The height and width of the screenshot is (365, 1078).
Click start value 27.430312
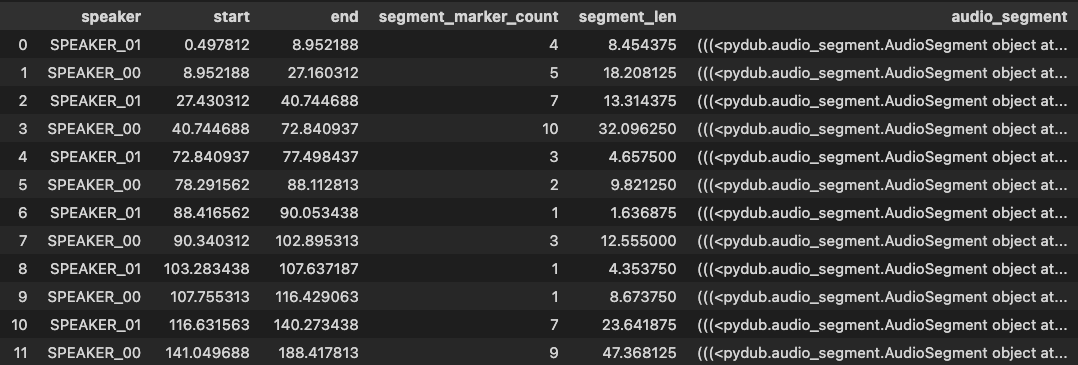214,101
